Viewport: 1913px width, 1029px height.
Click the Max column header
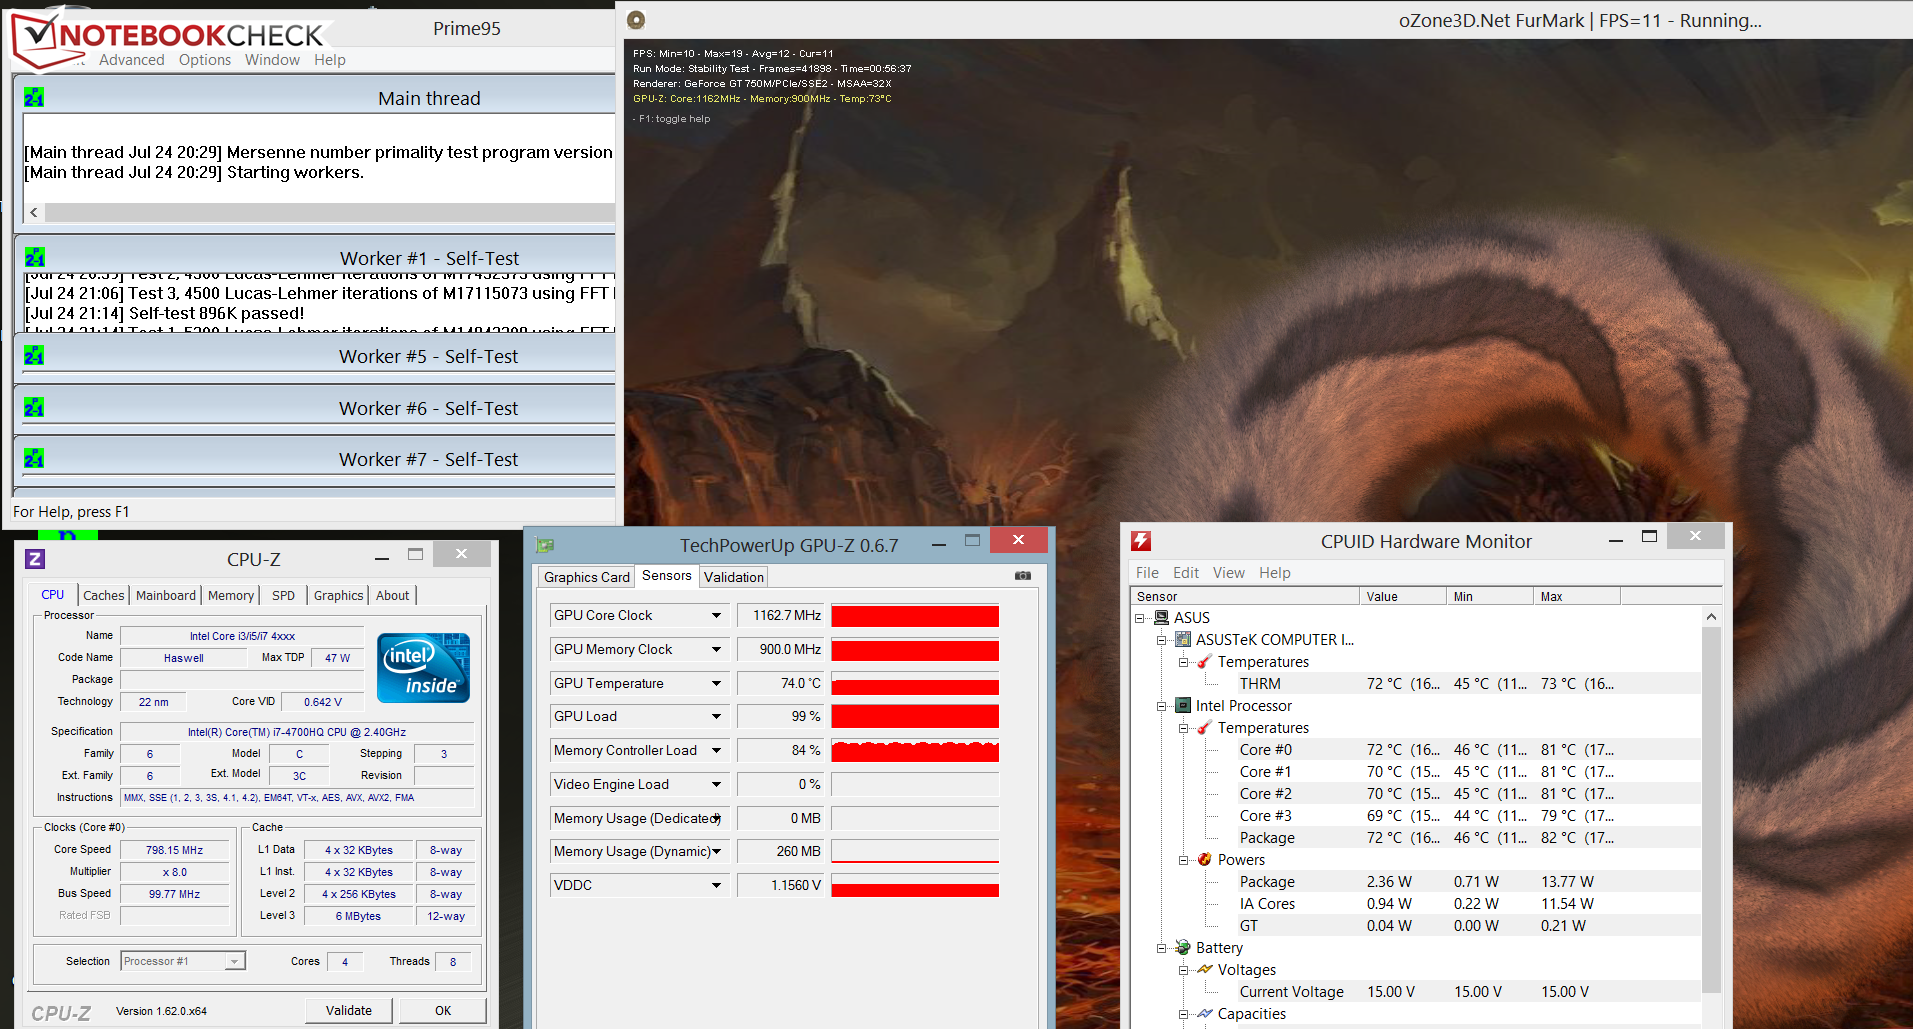click(x=1577, y=597)
